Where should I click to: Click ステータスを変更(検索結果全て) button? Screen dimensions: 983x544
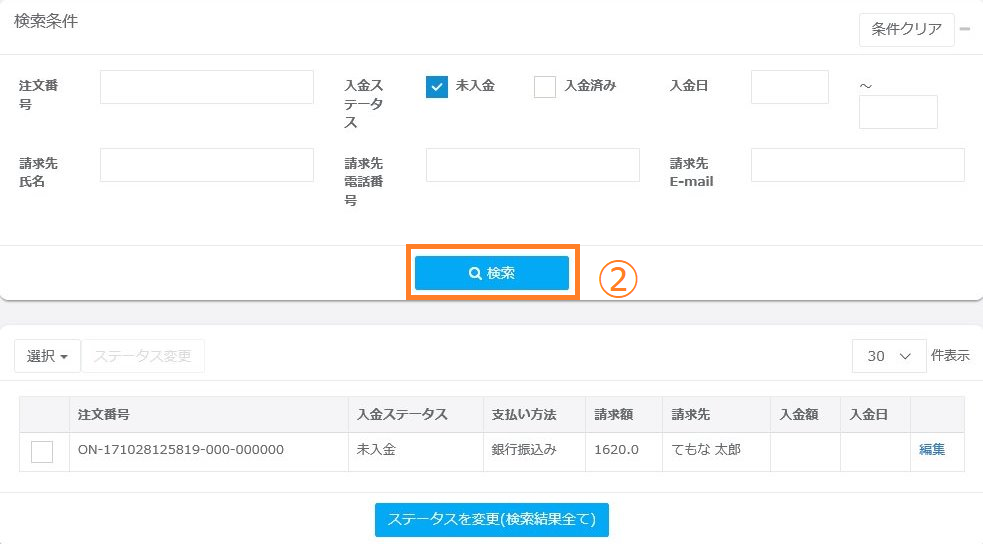coord(492,519)
